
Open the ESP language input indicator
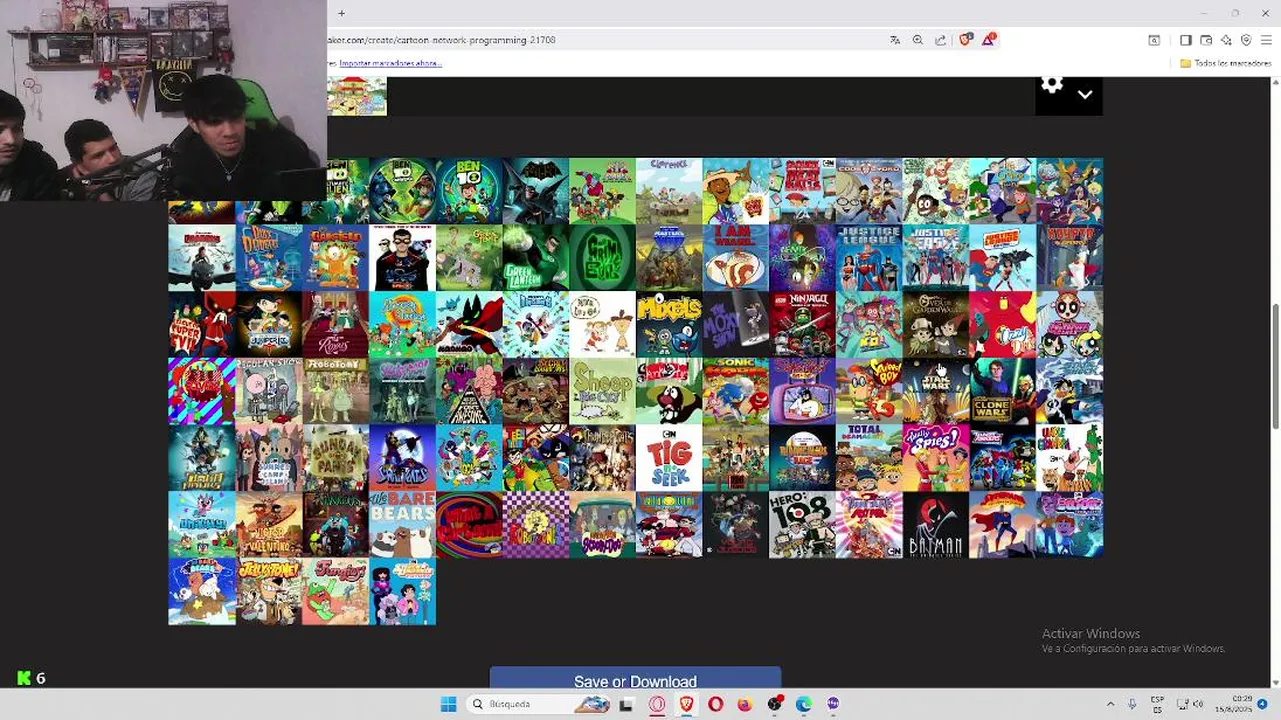point(1157,704)
